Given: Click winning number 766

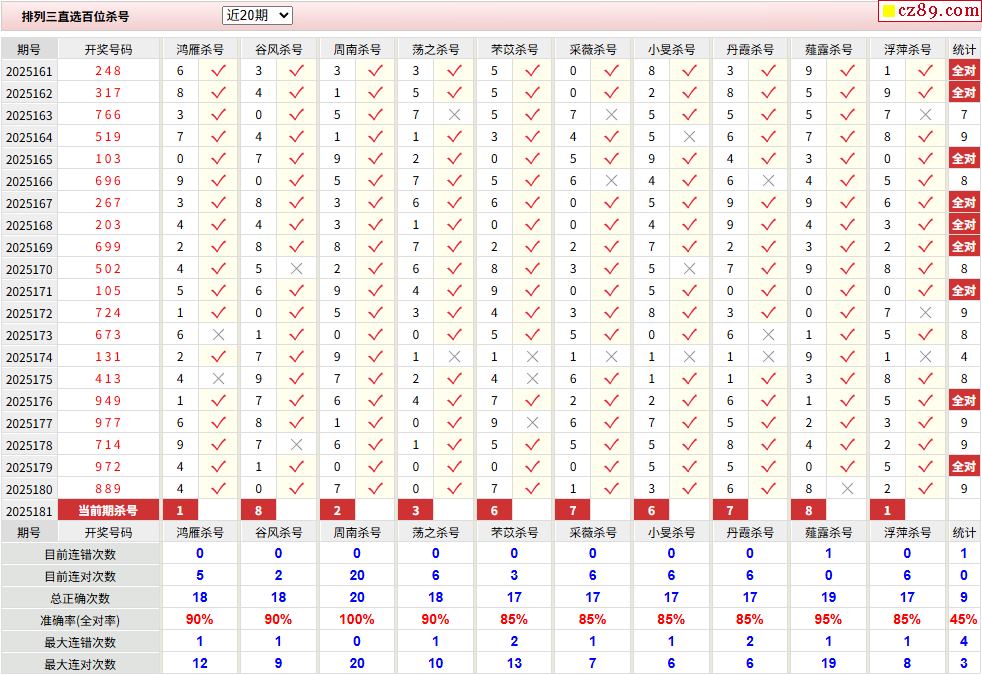Looking at the screenshot, I should tap(108, 115).
